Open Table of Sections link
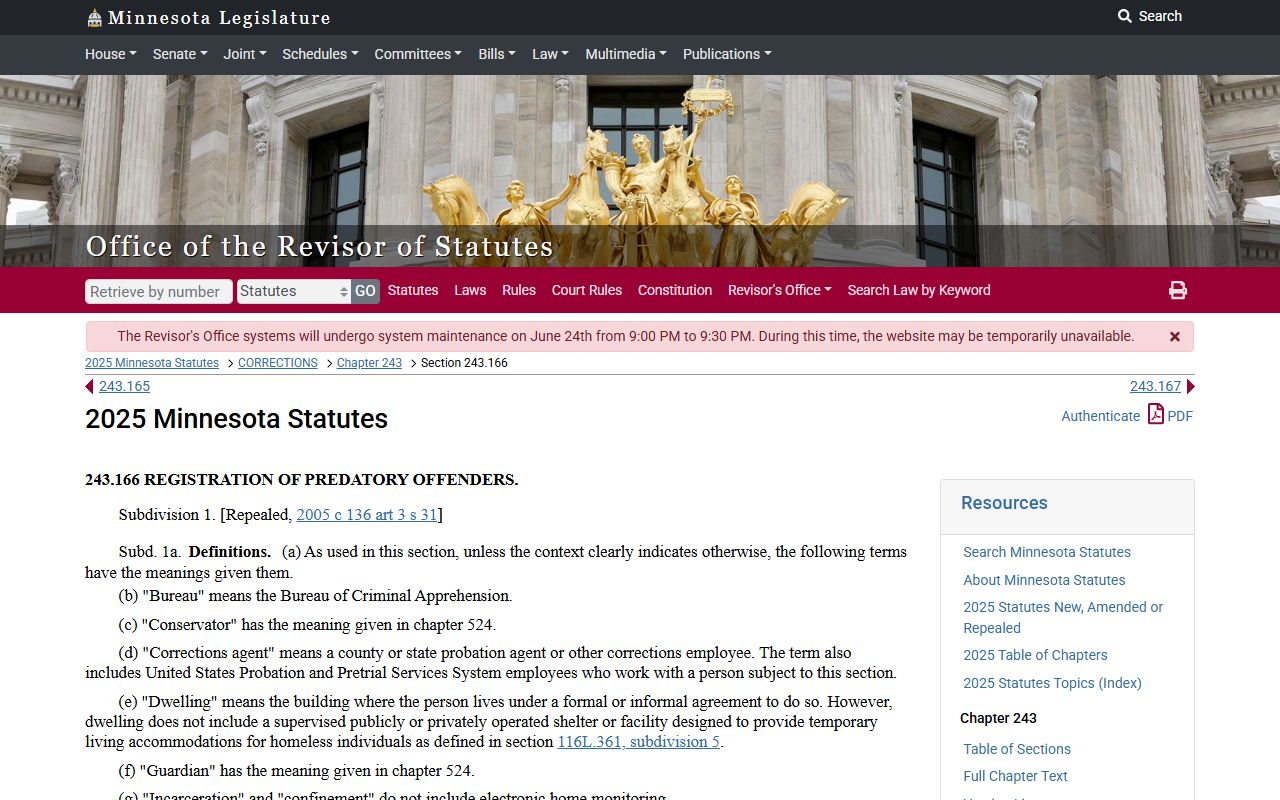The width and height of the screenshot is (1280, 800). point(1017,749)
